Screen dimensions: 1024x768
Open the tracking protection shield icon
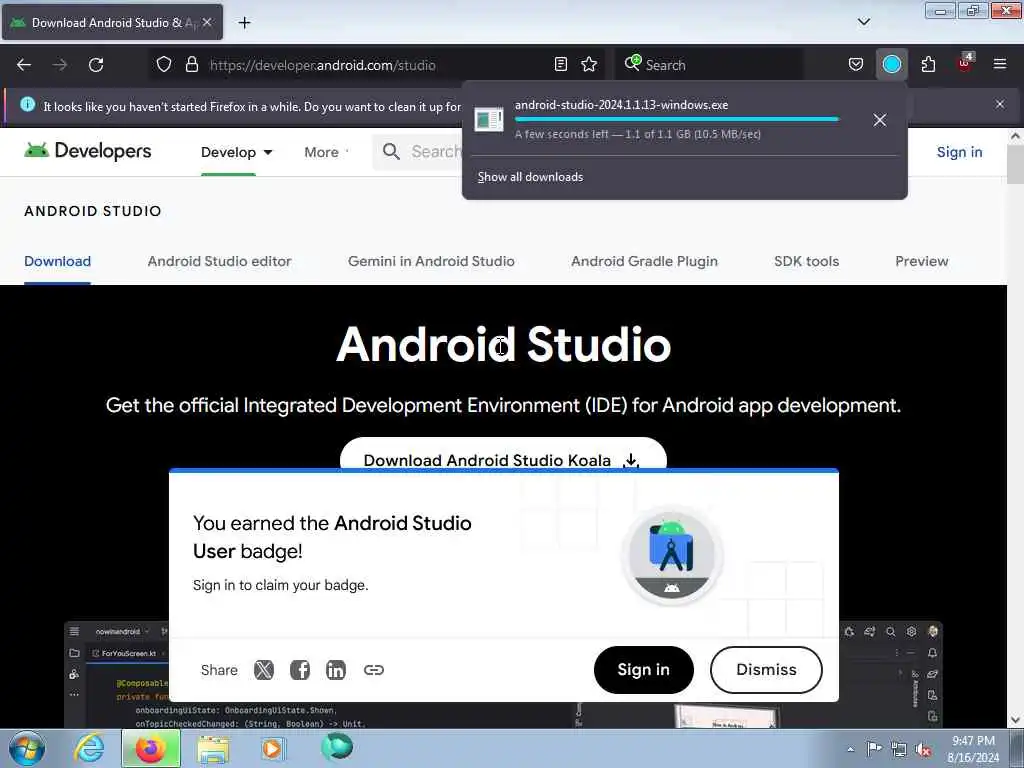164,65
